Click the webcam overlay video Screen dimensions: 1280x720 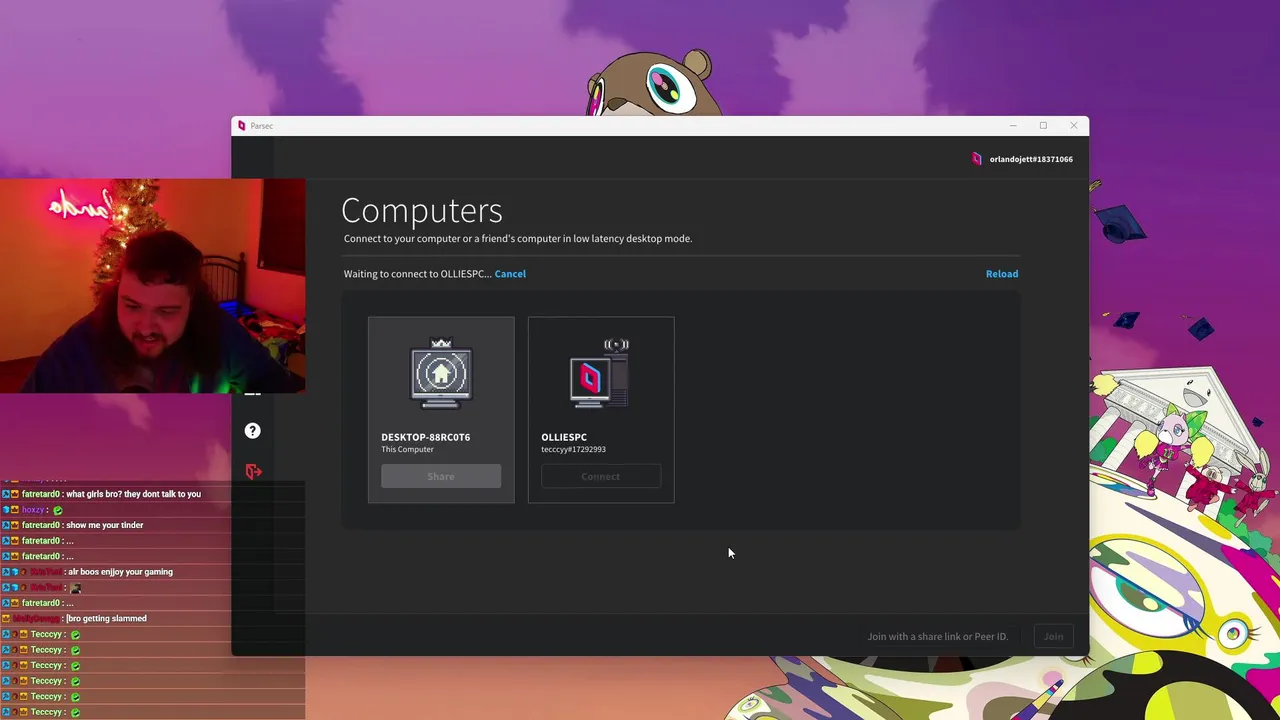tap(152, 286)
